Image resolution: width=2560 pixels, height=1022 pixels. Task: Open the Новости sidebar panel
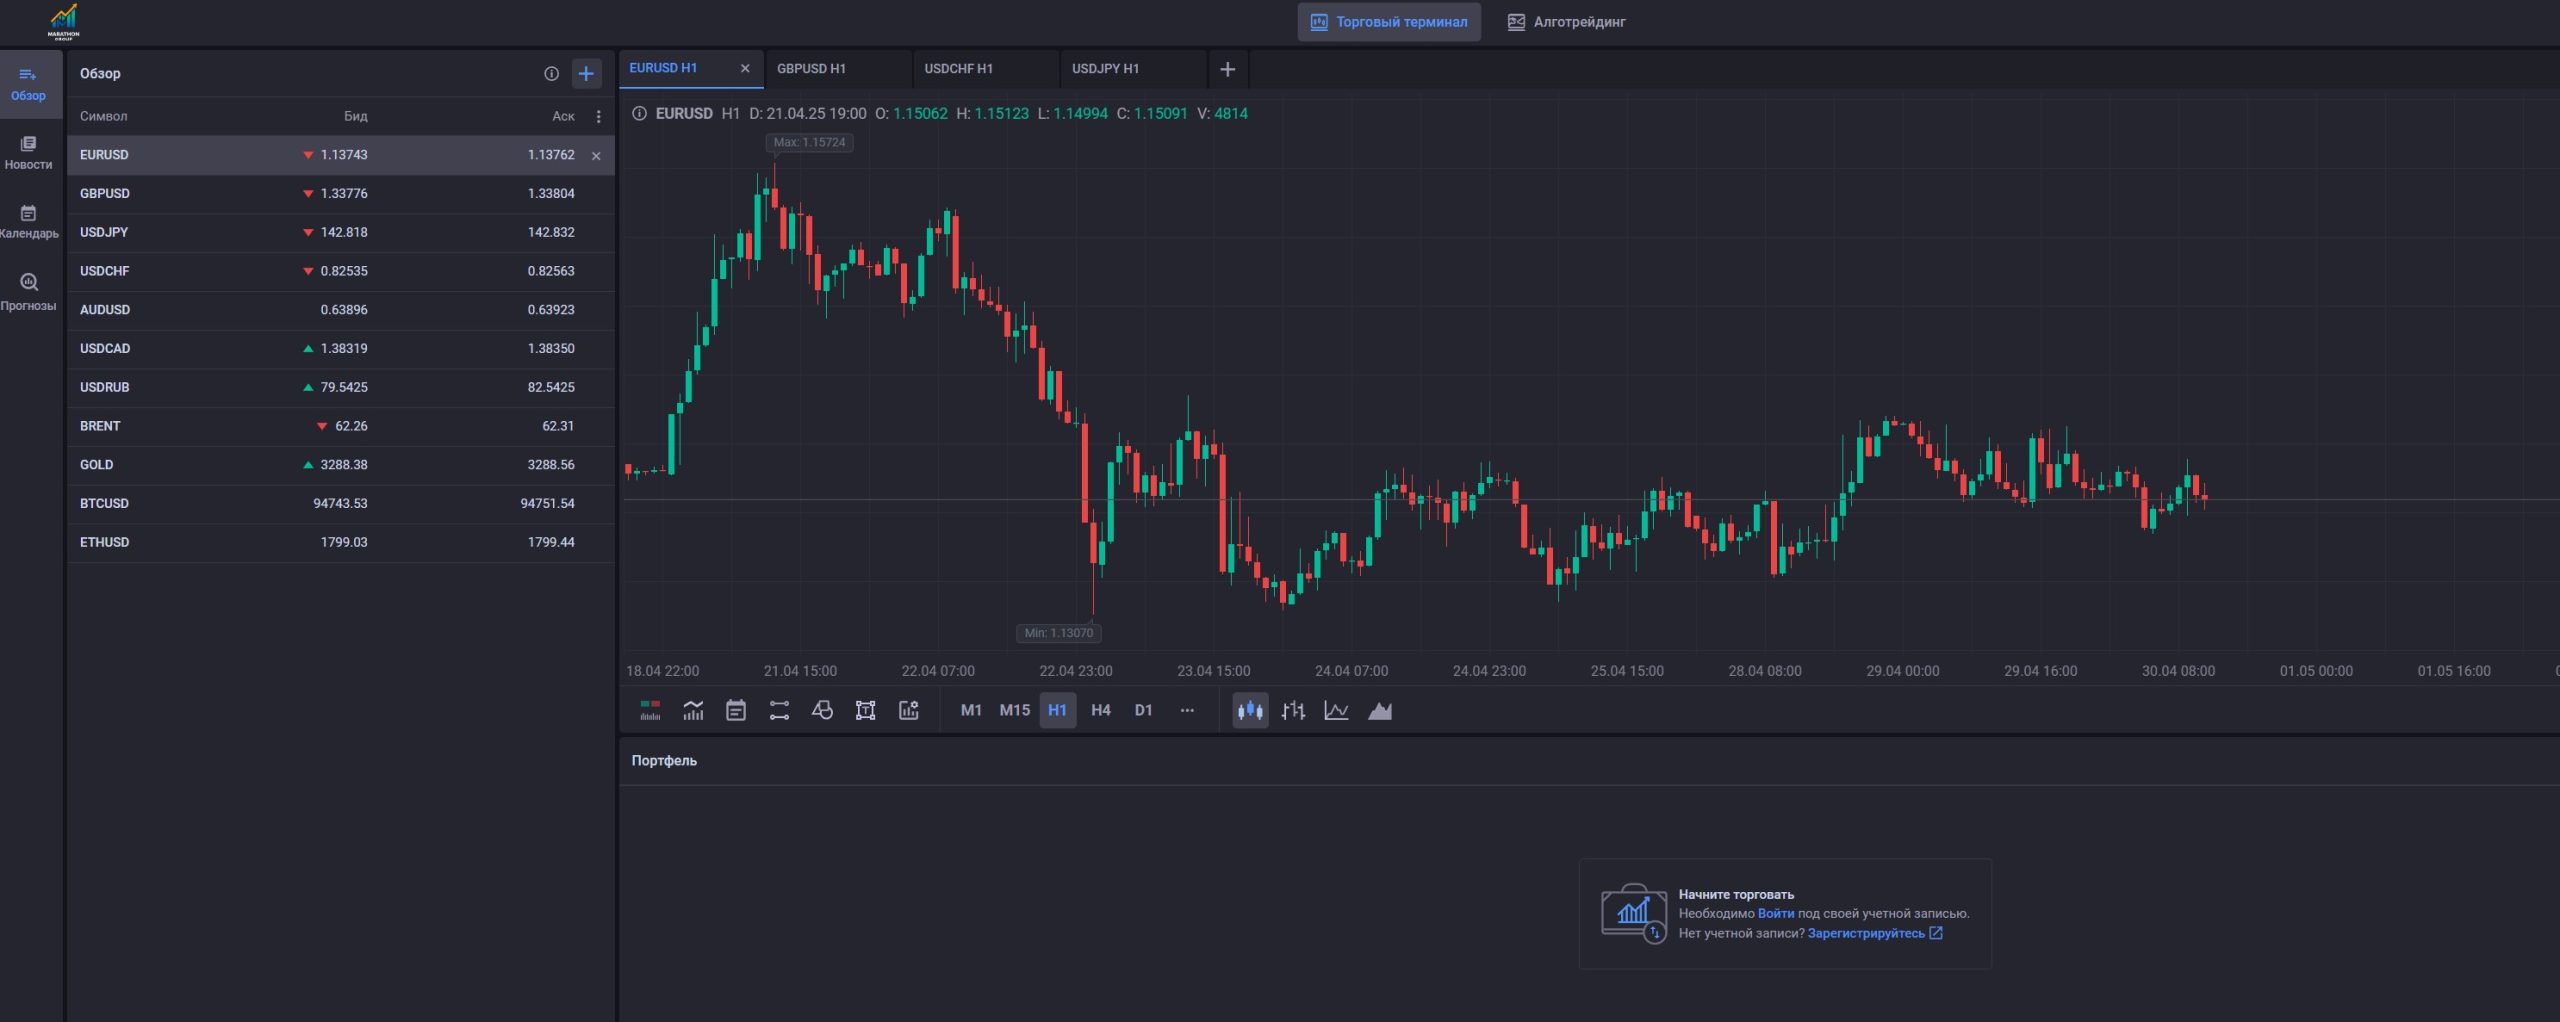[x=28, y=153]
